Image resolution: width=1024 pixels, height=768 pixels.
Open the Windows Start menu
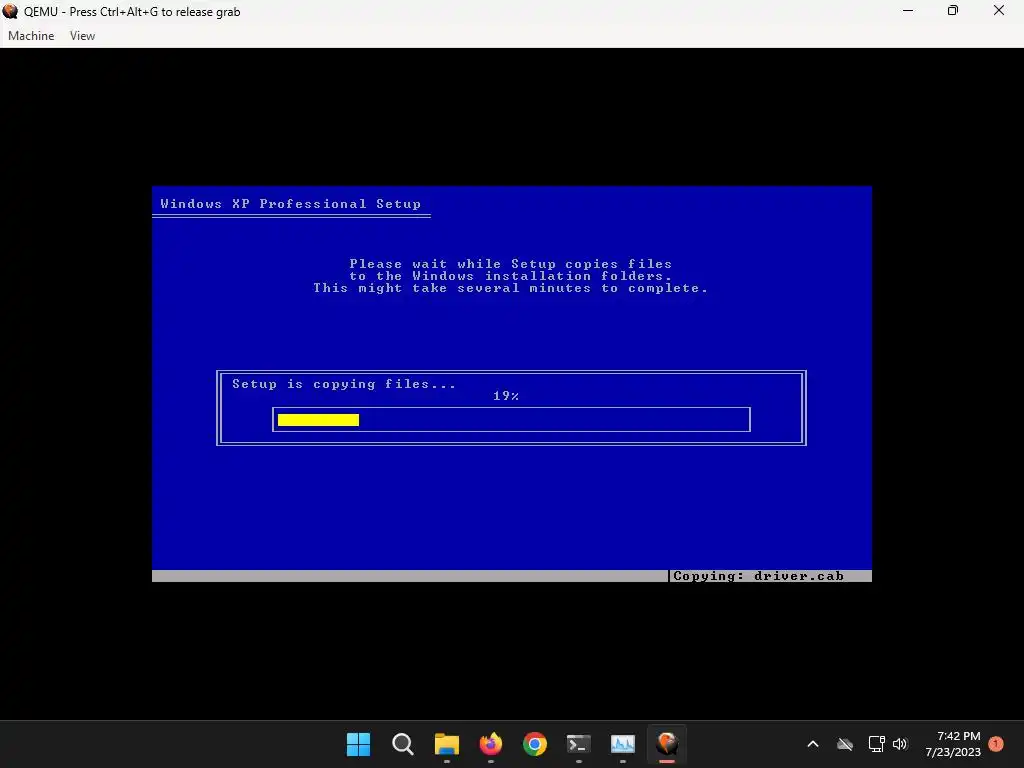click(x=359, y=744)
